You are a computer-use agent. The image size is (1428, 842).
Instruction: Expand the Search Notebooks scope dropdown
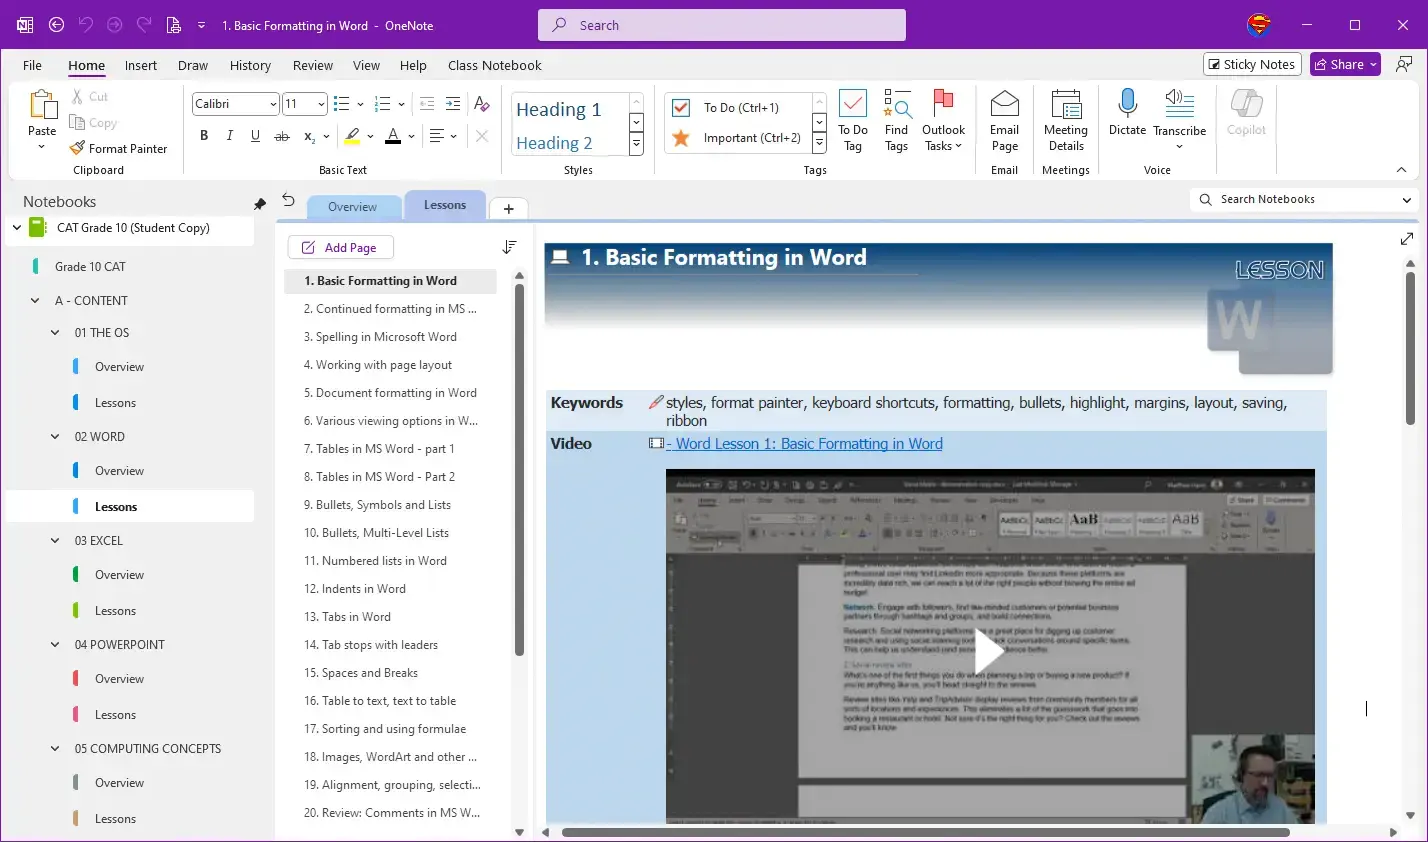pyautogui.click(x=1406, y=200)
